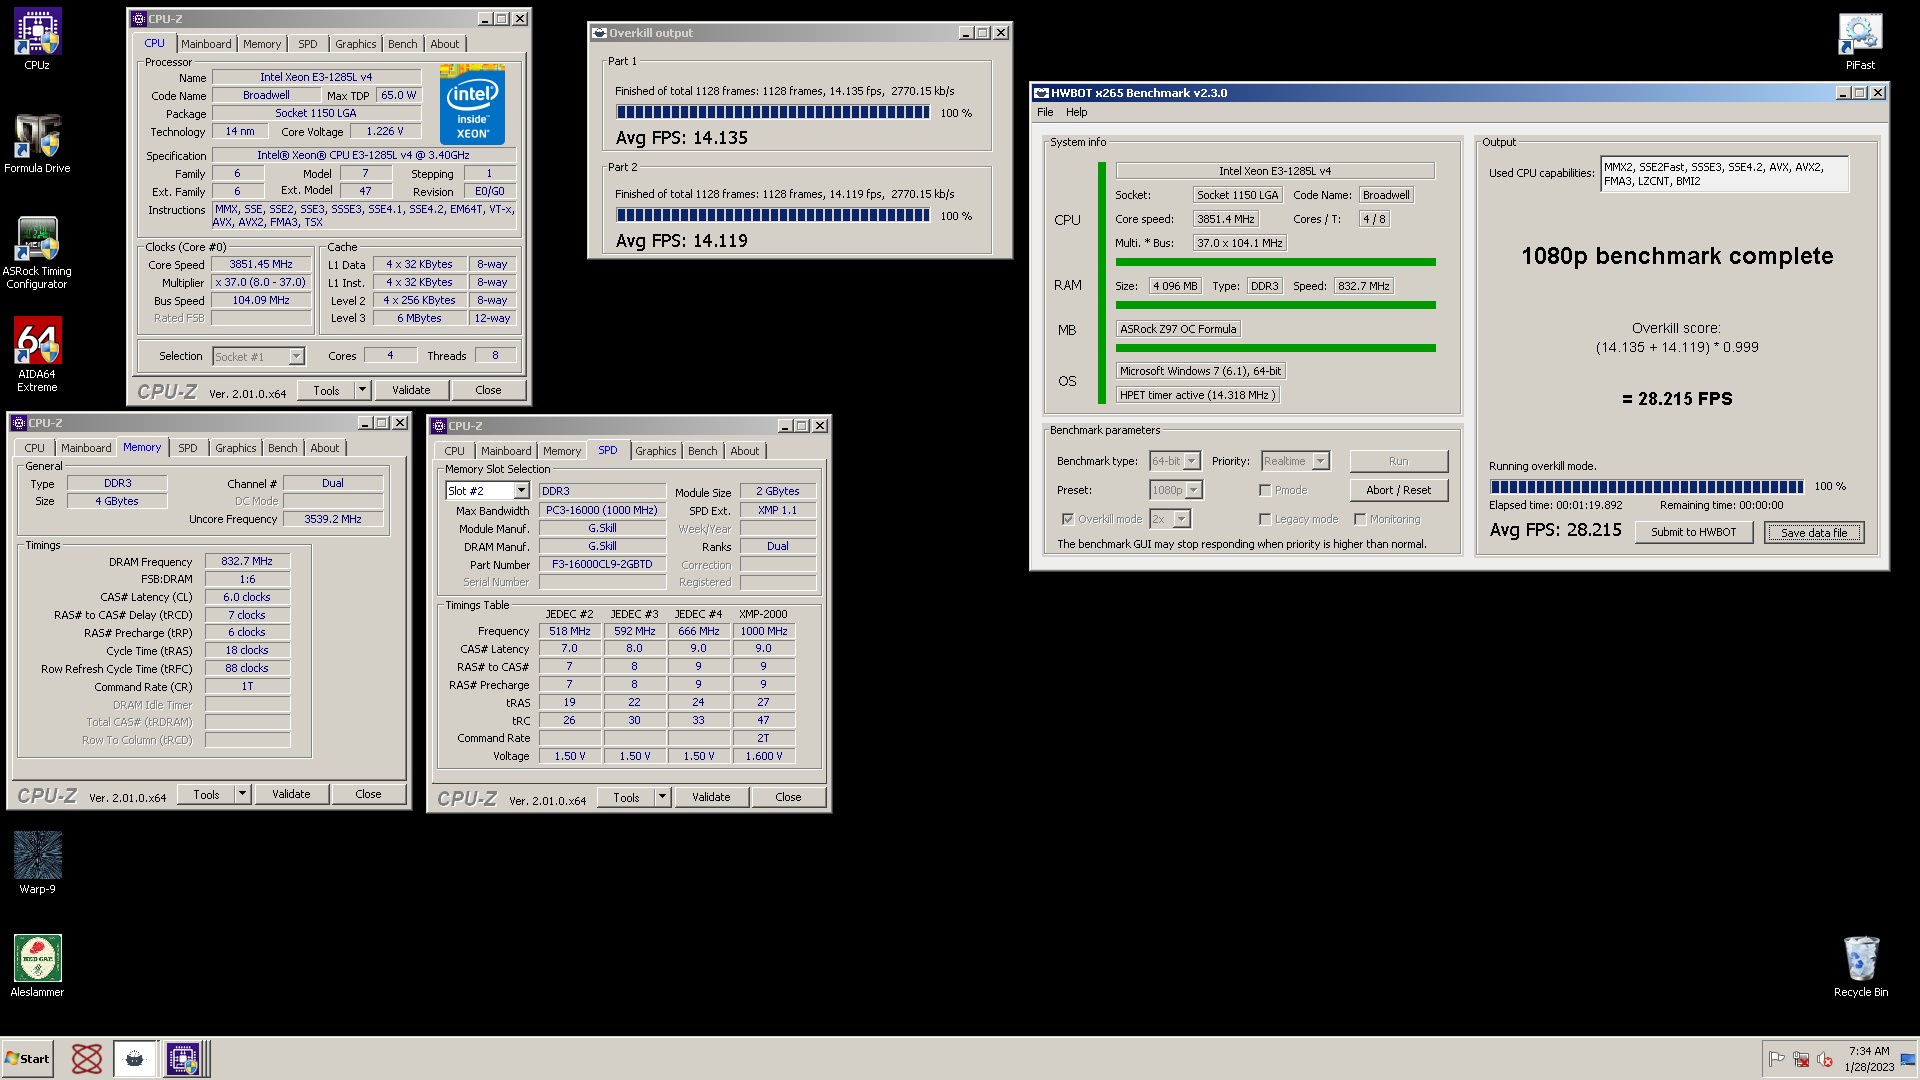Viewport: 1920px width, 1080px height.
Task: Click the red knot taskbar icon
Action: coord(87,1059)
